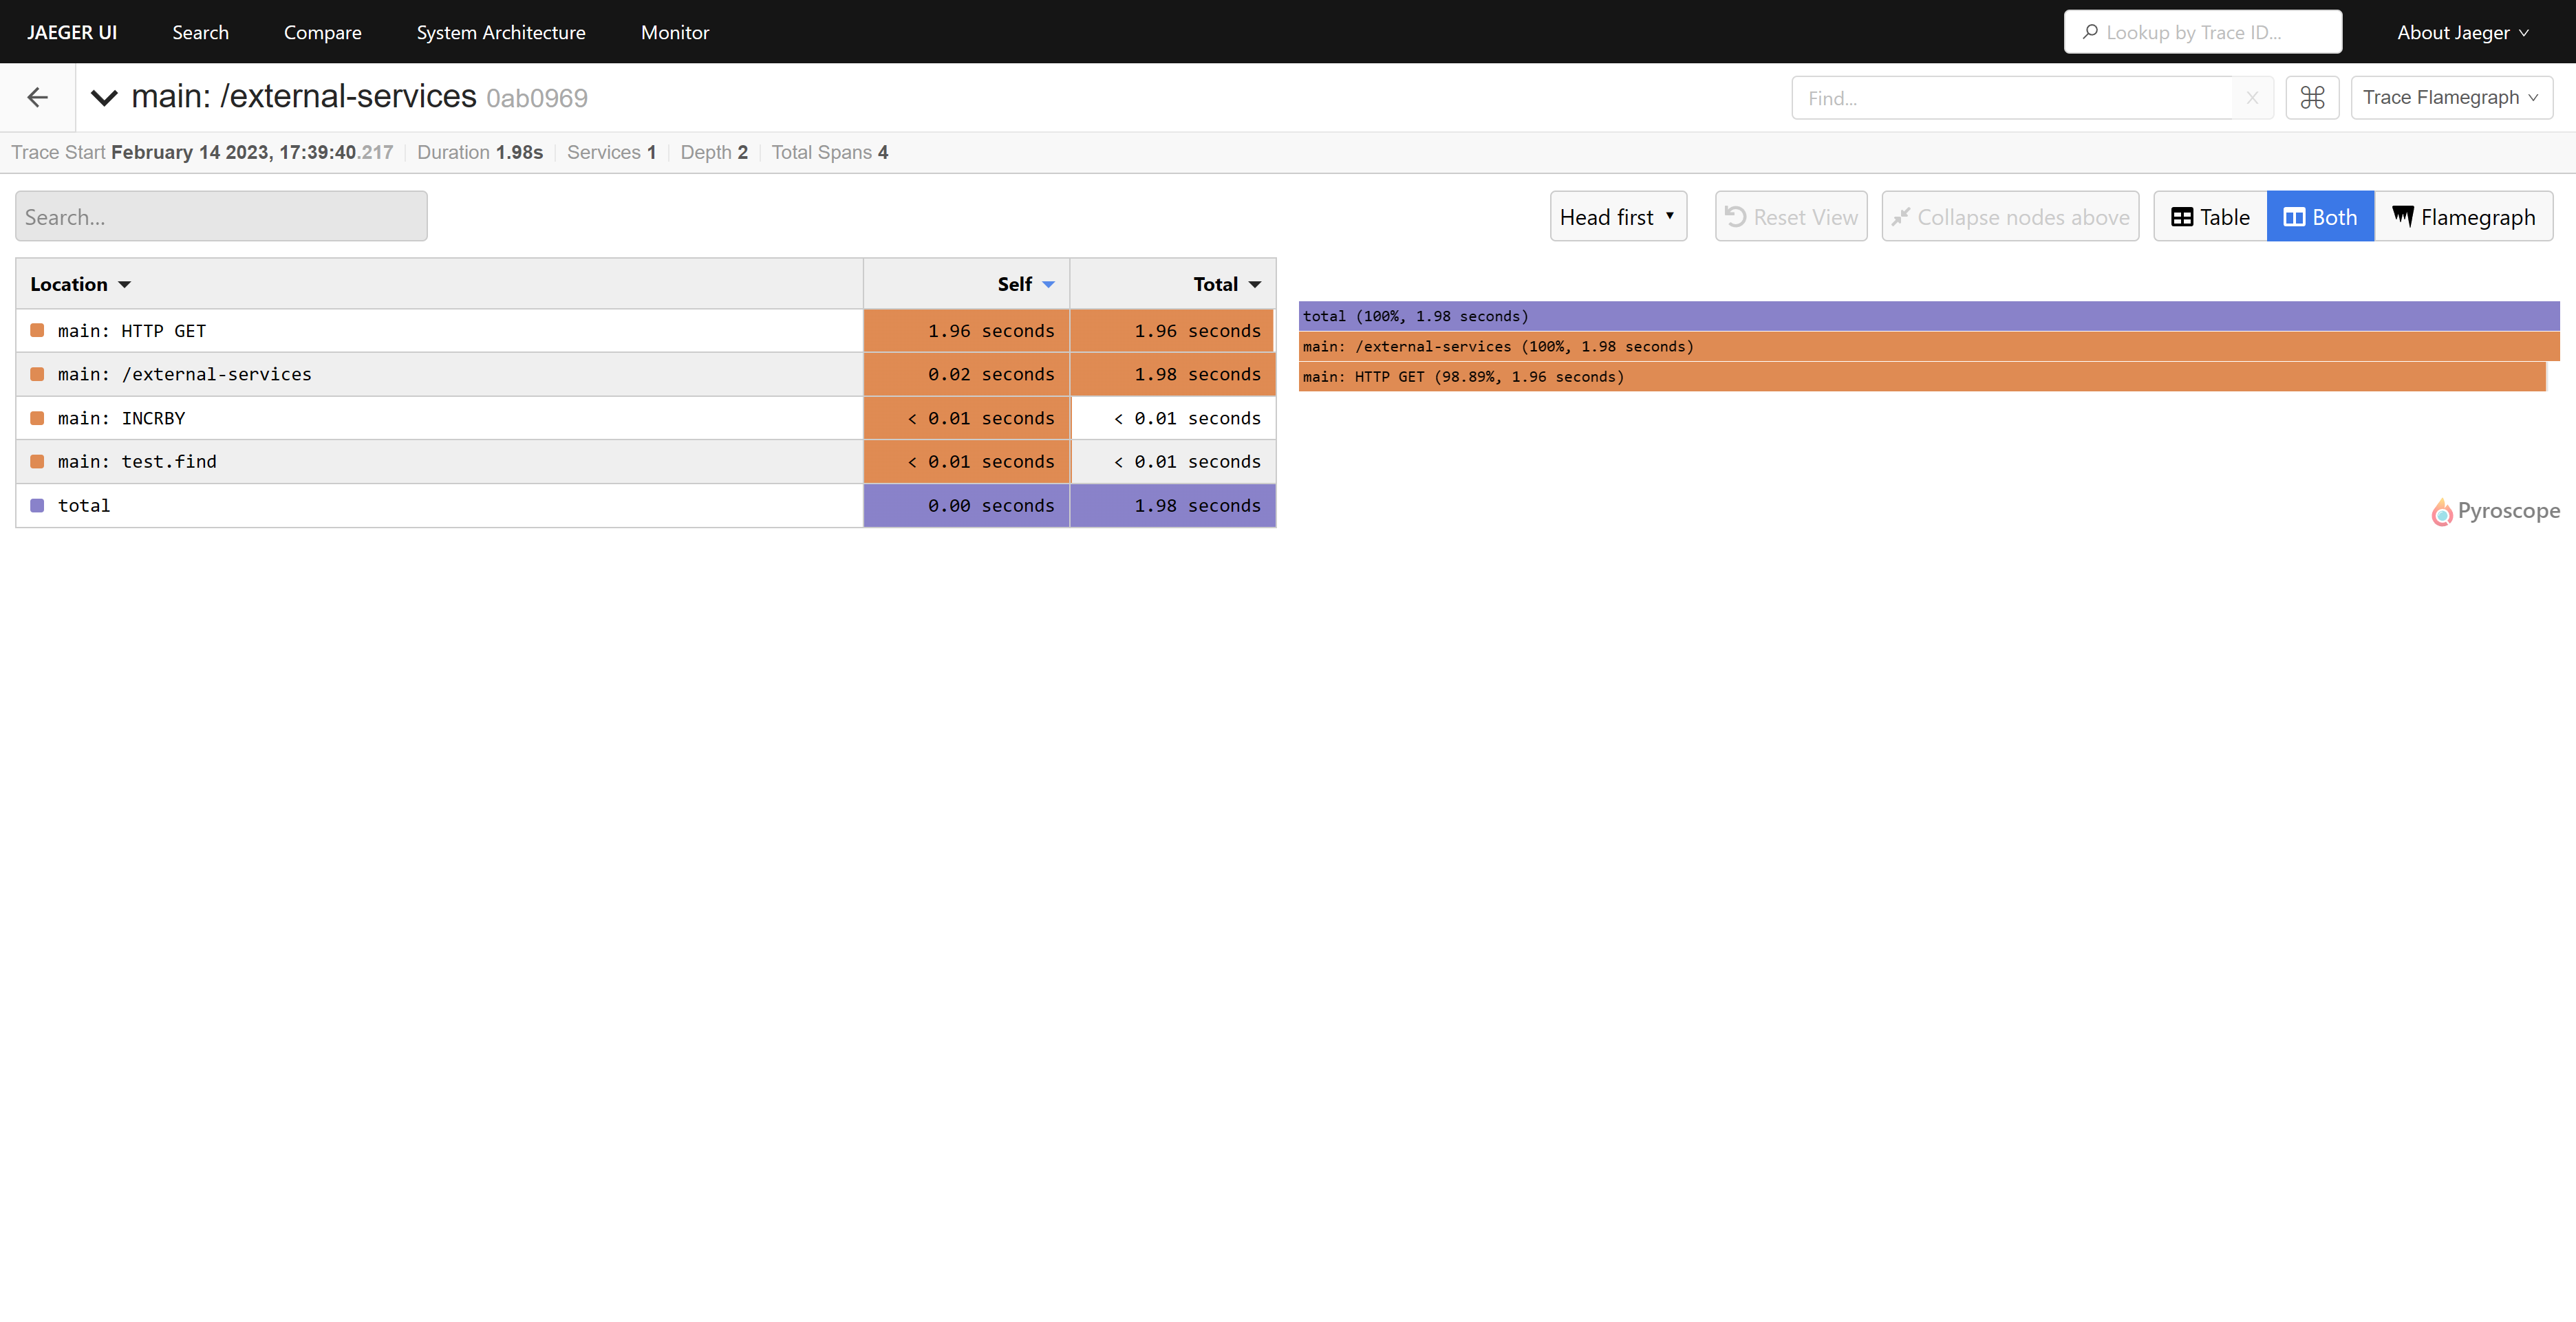Open the Search nav item
Screen dimensions: 2576x1322
(x=200, y=32)
